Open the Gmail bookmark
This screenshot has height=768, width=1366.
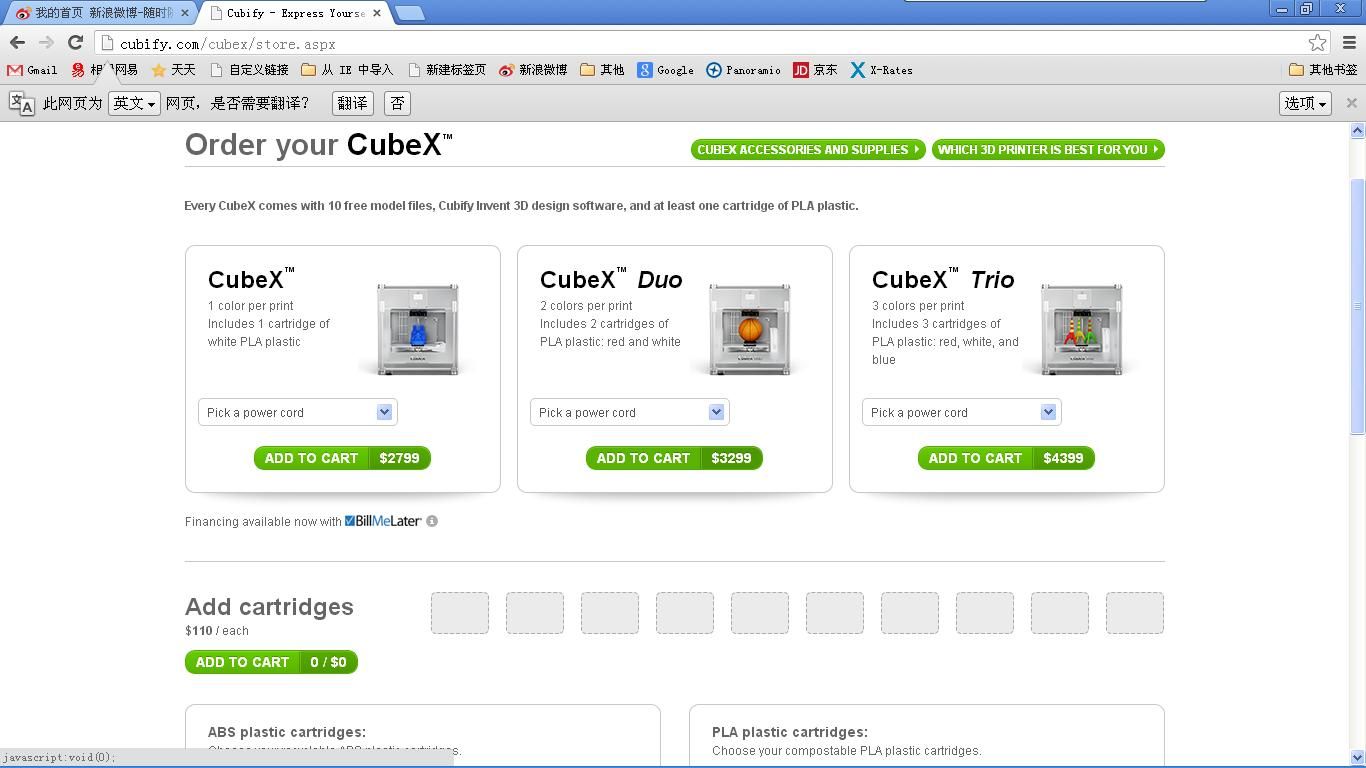32,70
